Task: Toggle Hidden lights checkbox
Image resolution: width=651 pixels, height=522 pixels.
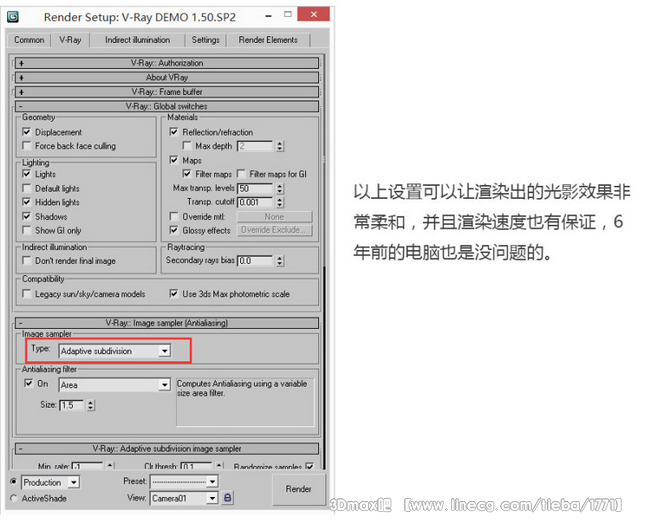Action: click(27, 202)
